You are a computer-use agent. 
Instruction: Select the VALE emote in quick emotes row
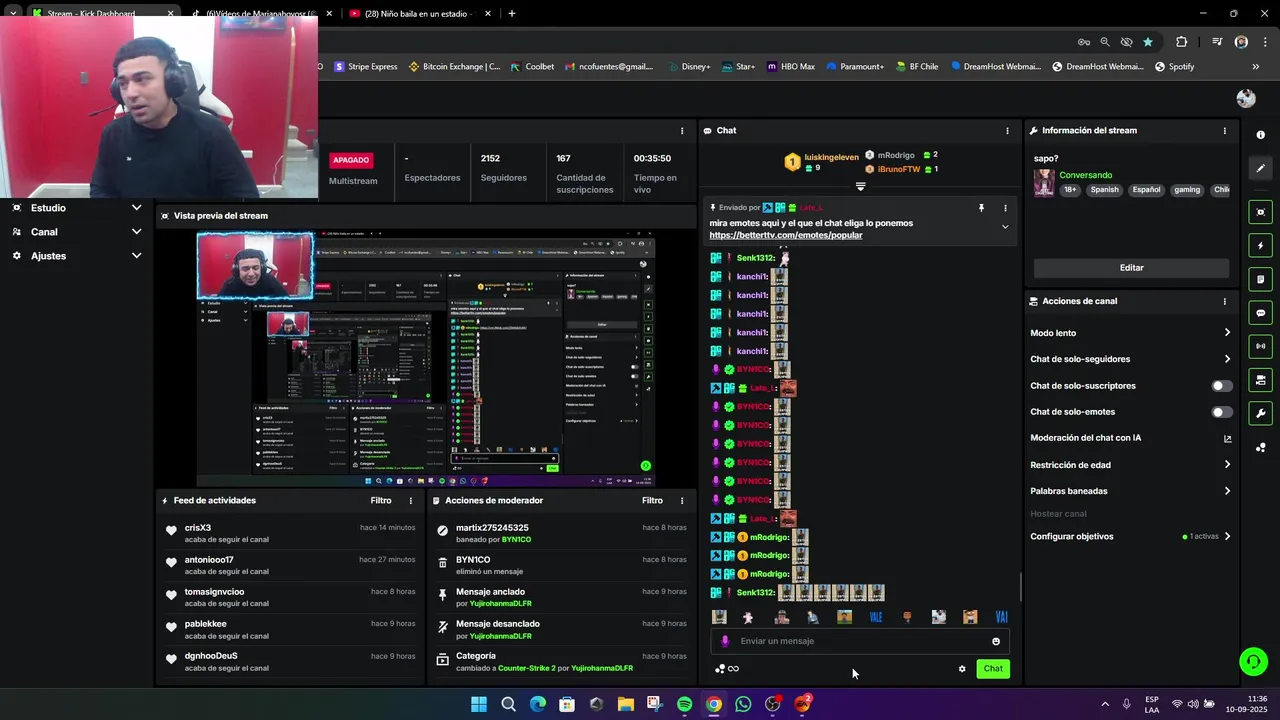[876, 617]
